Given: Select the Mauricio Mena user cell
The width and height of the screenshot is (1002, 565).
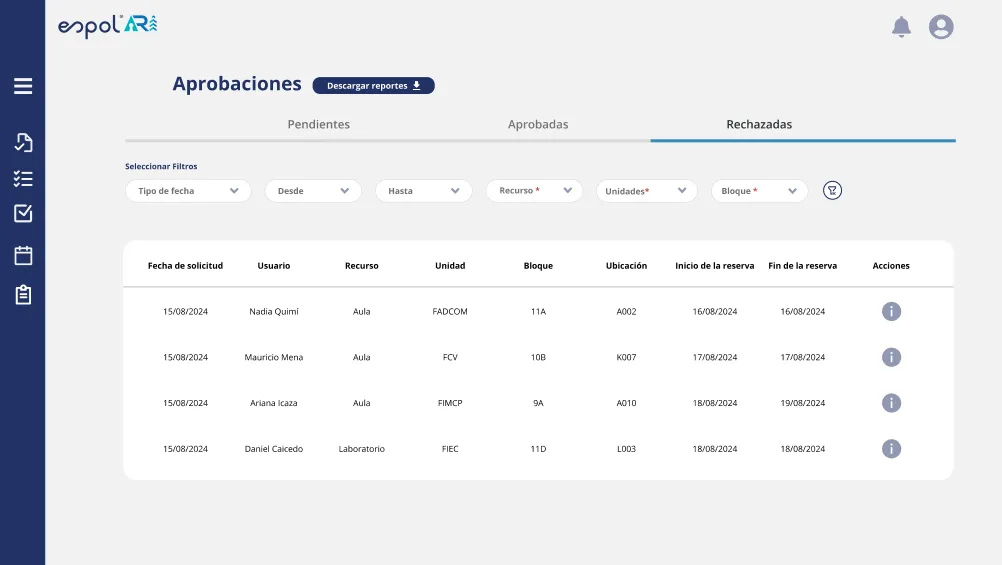Looking at the screenshot, I should [274, 357].
